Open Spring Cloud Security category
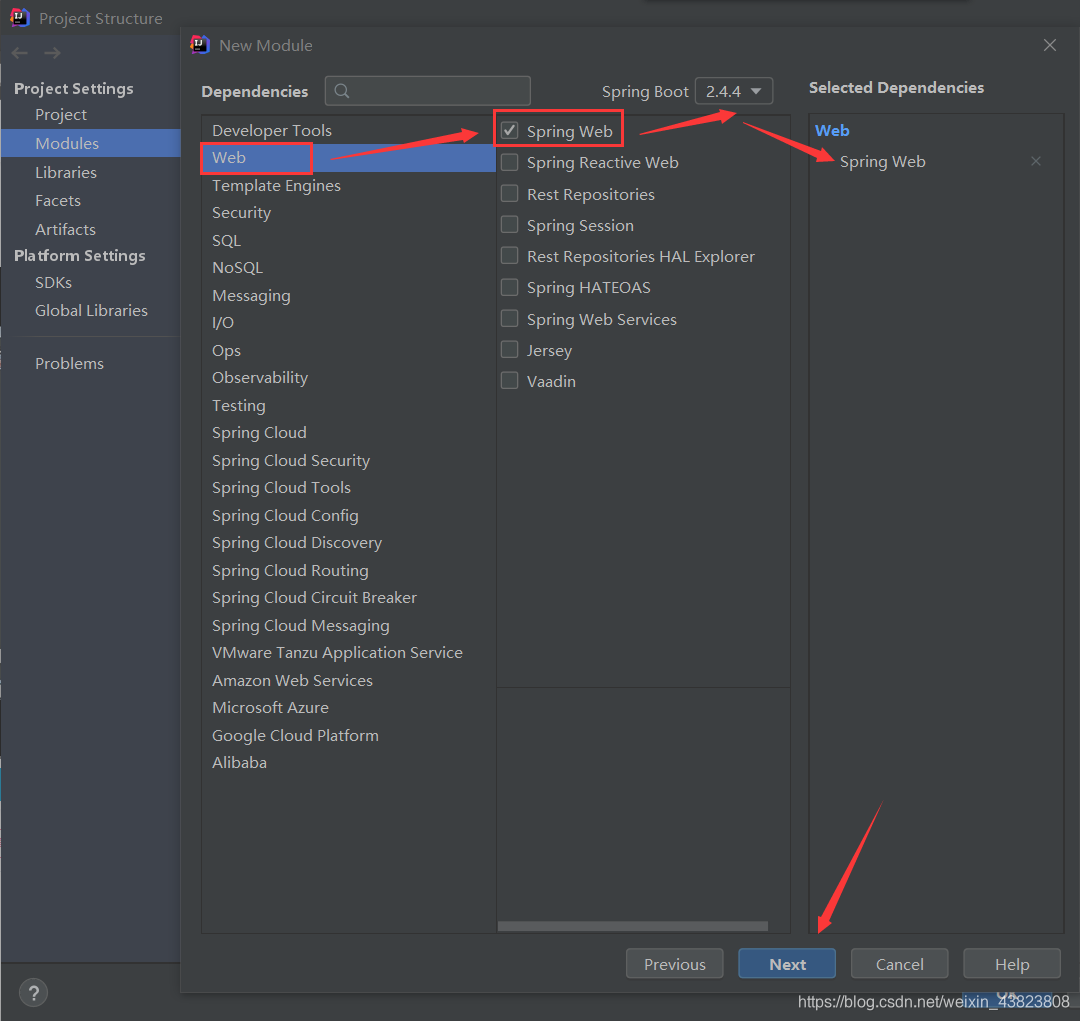 point(349,460)
